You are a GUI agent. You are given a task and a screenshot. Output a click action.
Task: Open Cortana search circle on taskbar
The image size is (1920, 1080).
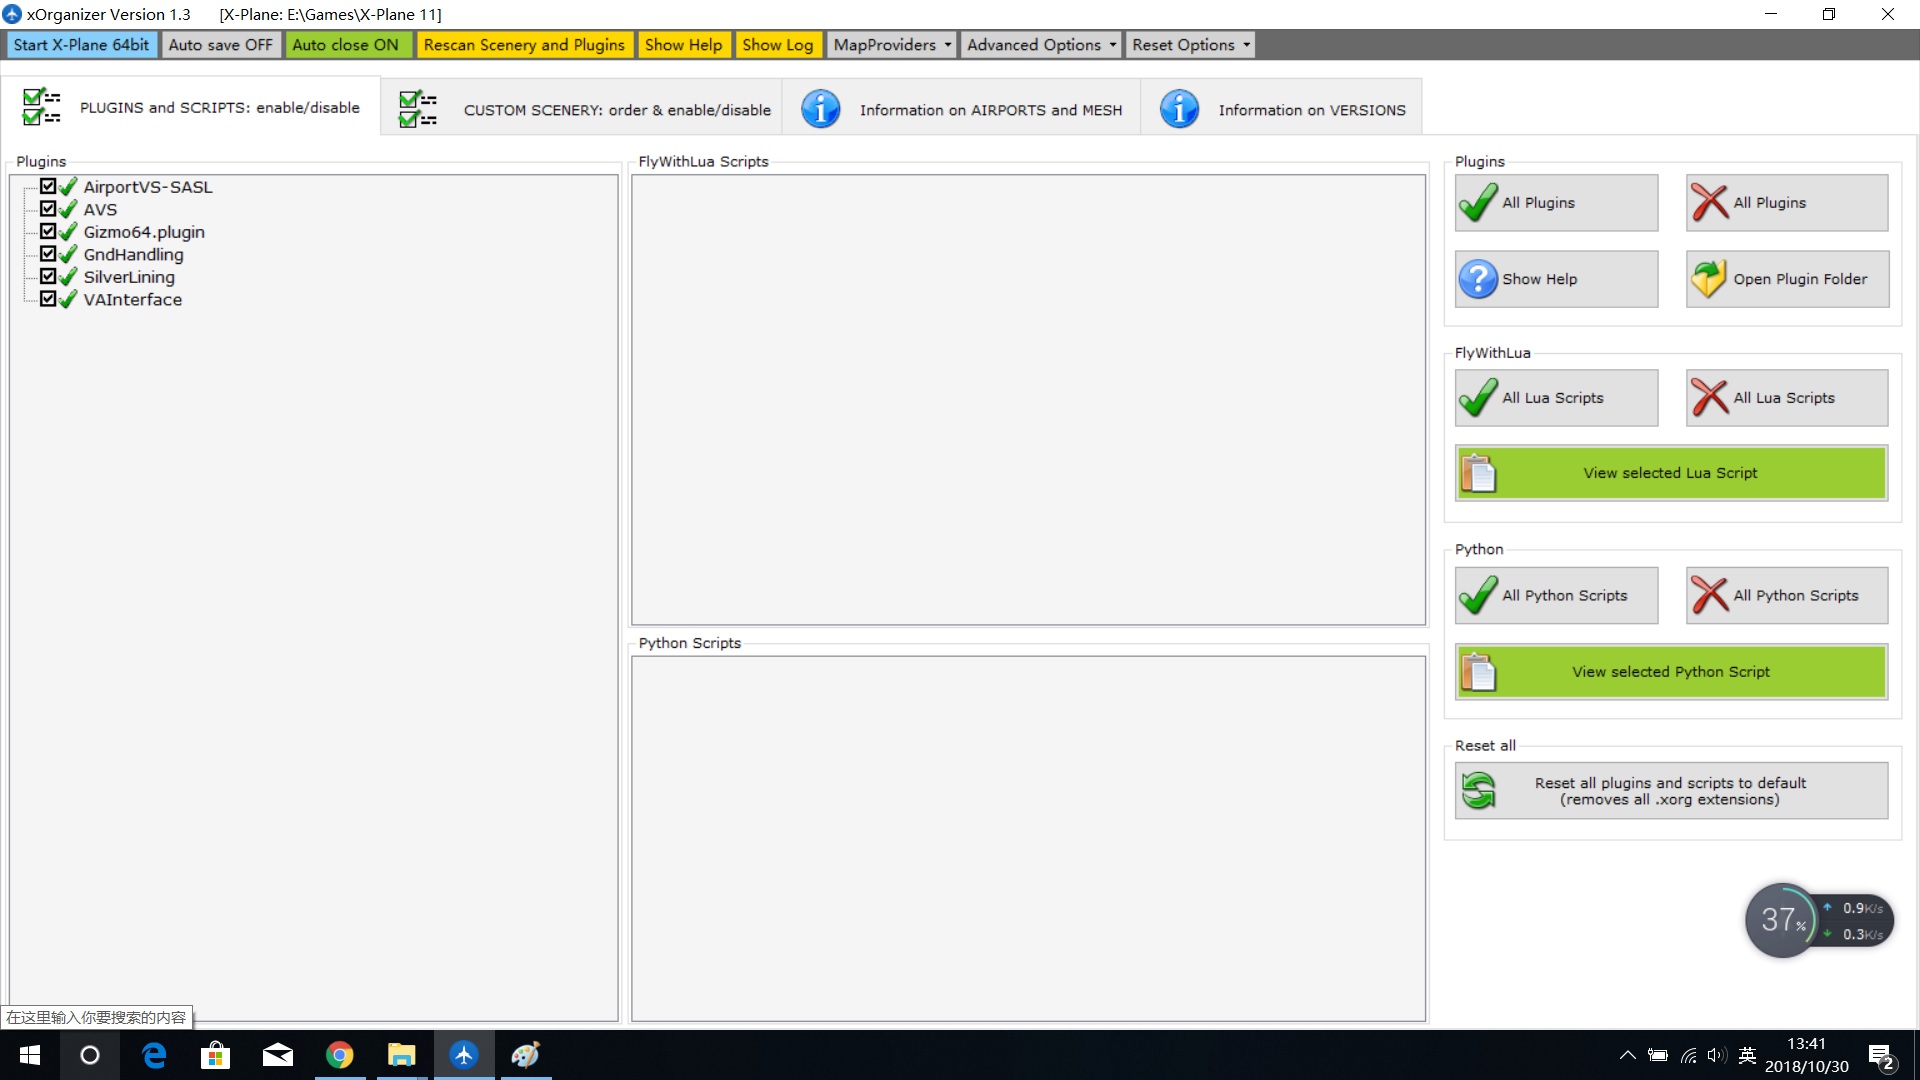pyautogui.click(x=90, y=1055)
